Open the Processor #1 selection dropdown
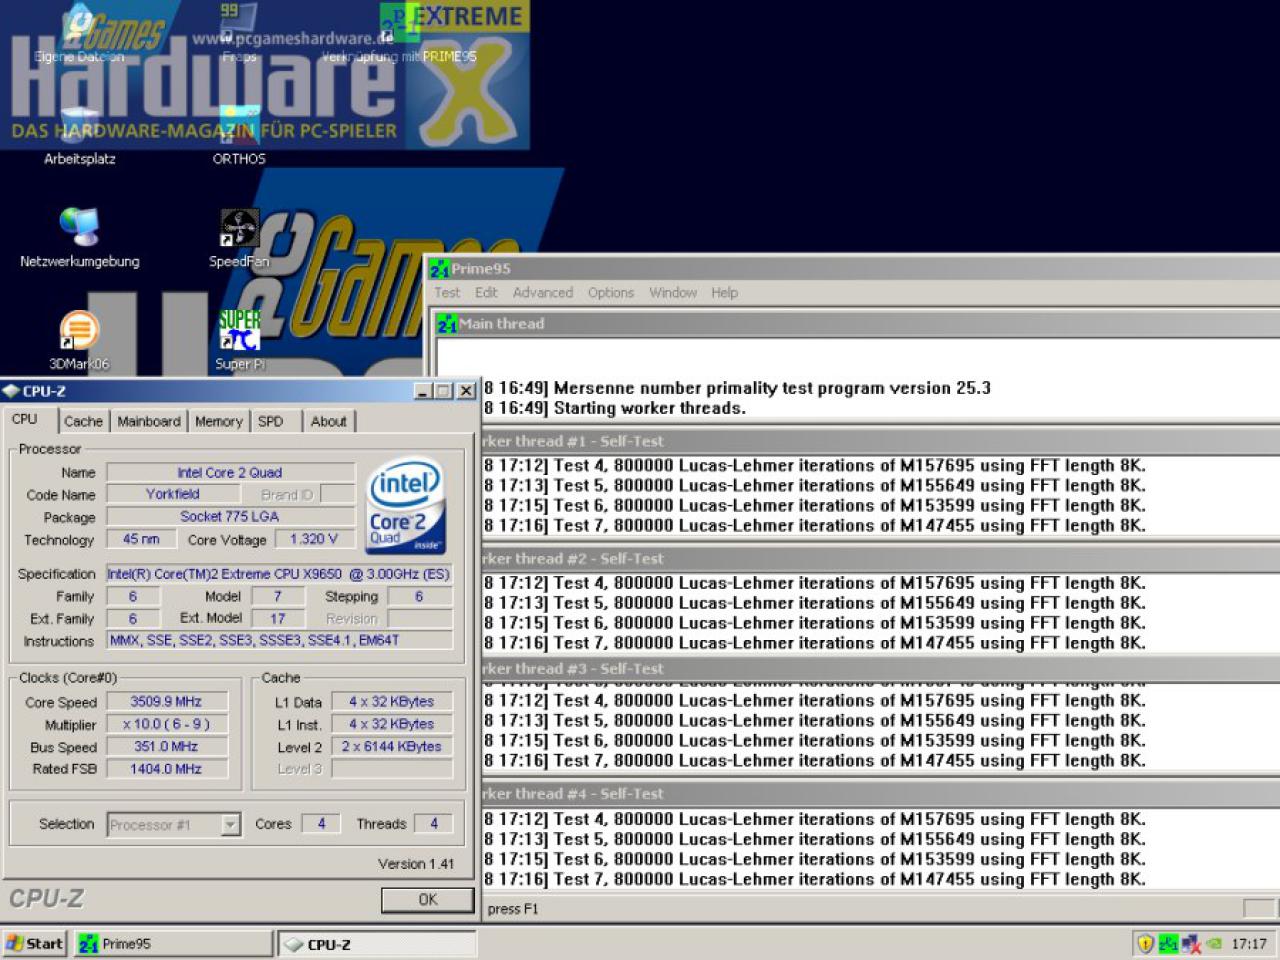 (x=174, y=825)
